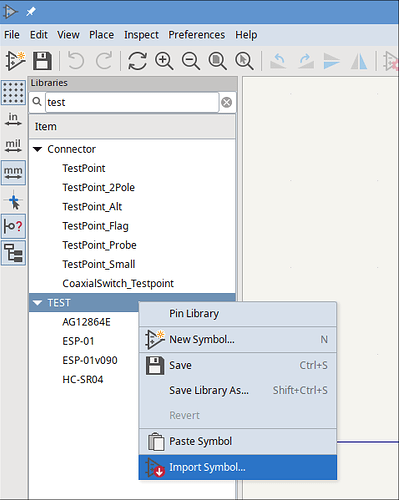The image size is (399, 500).
Task: Select TestPoint_Probe symbol
Action: [99, 245]
